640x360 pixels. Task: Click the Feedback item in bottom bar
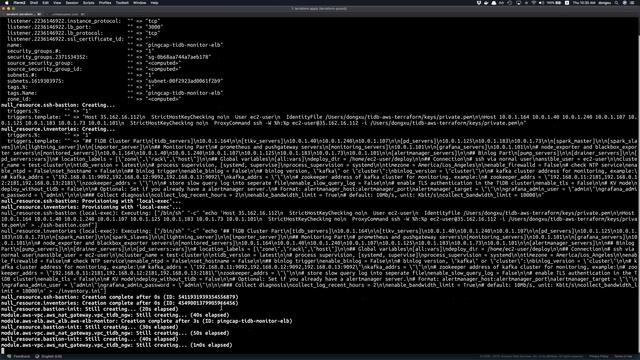click(19, 357)
